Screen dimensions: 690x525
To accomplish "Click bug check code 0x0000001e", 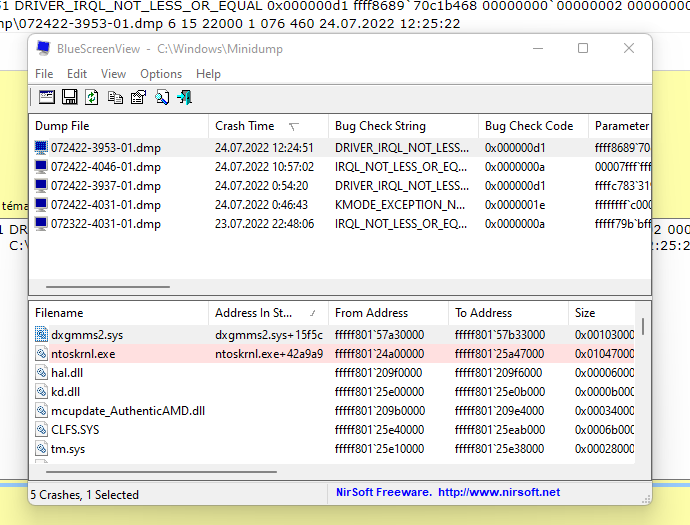I will [x=515, y=205].
